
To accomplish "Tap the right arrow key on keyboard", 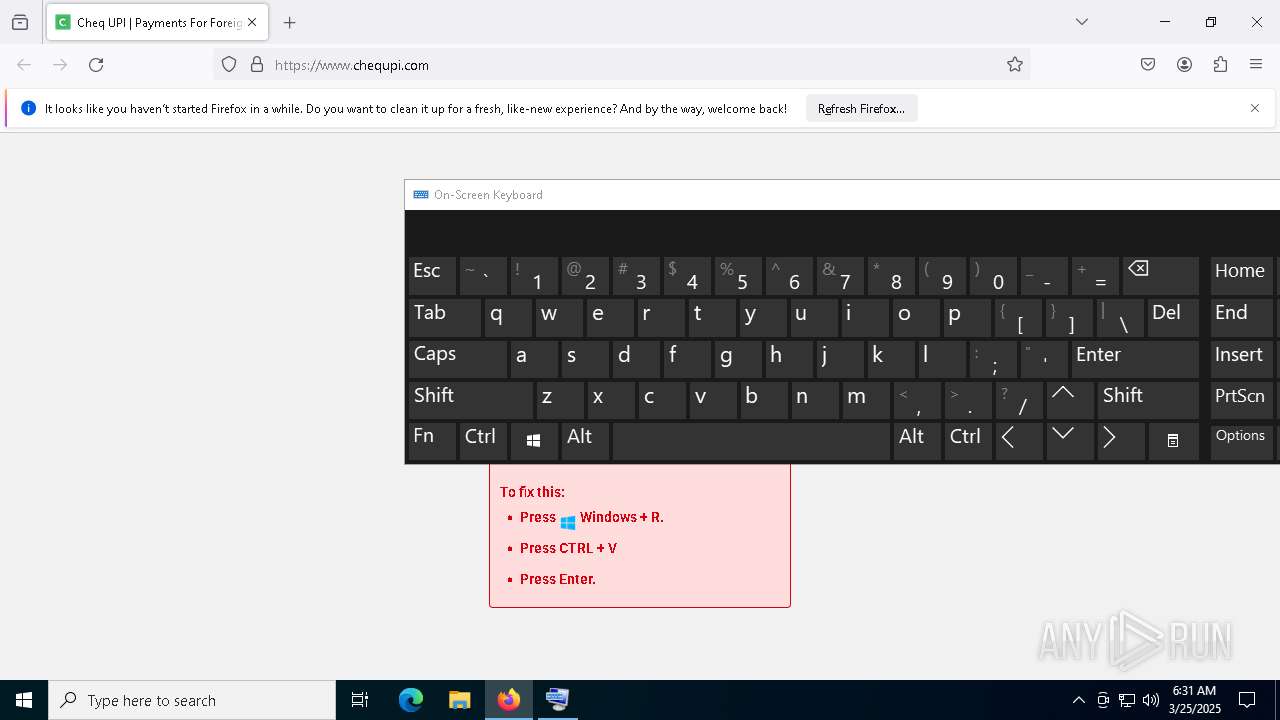I will [1121, 441].
